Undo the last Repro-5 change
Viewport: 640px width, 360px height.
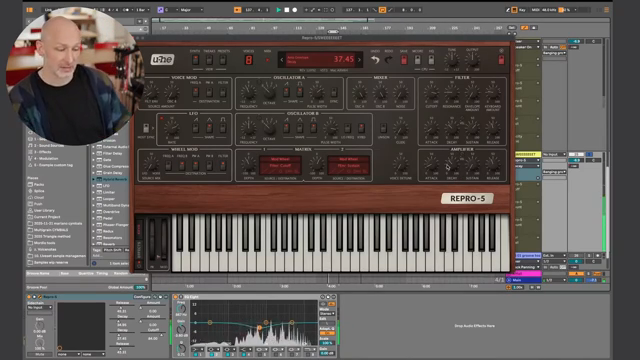click(x=375, y=60)
